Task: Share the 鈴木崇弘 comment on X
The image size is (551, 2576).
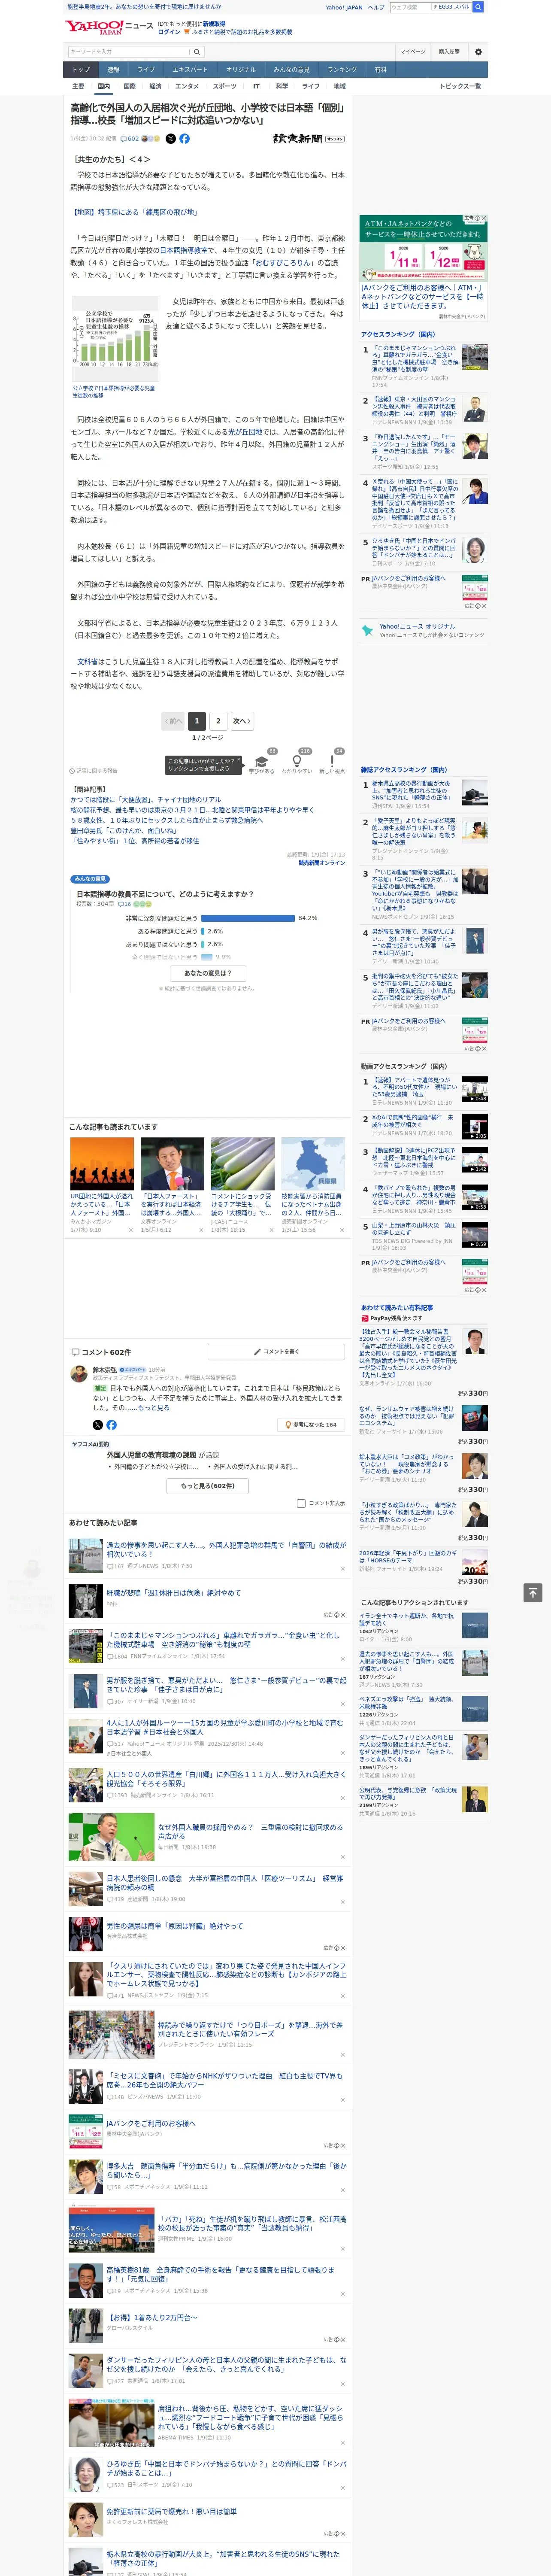Action: pos(97,1424)
